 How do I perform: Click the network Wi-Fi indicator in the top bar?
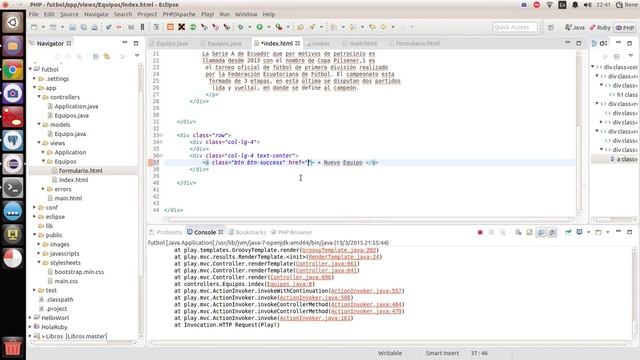click(549, 5)
